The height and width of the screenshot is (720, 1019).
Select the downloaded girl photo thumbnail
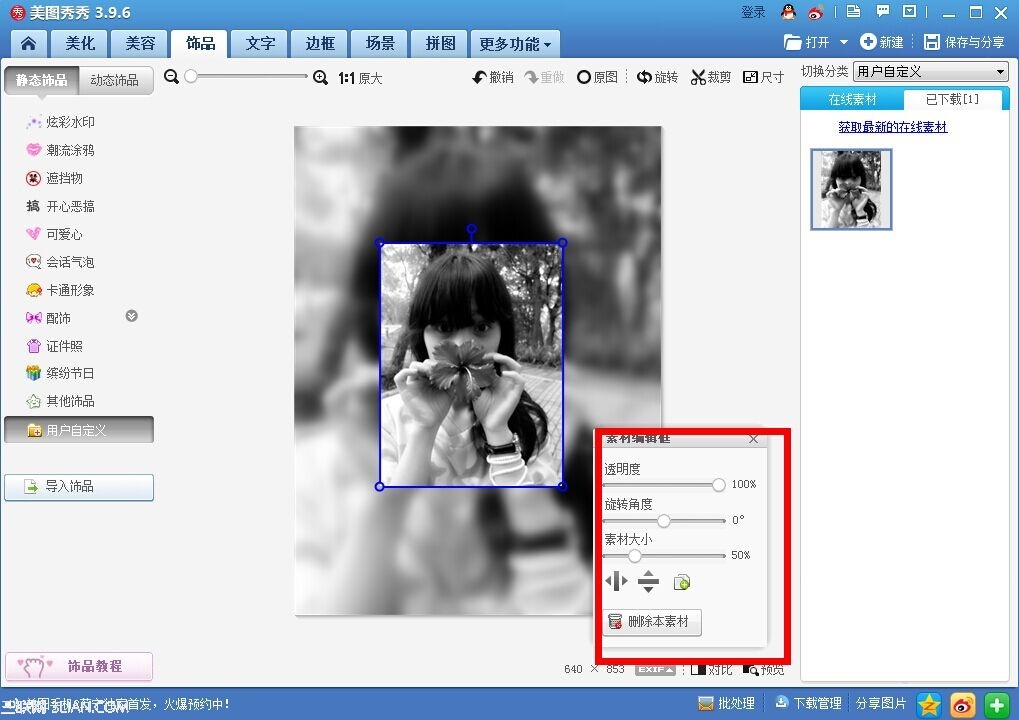pos(851,189)
